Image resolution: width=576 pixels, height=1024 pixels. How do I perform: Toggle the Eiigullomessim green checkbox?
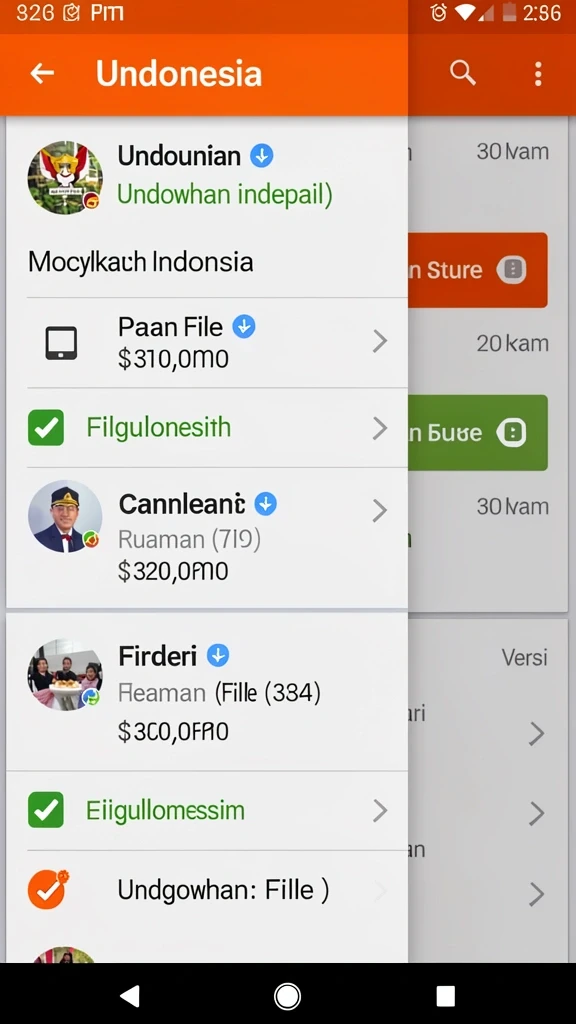tap(46, 810)
